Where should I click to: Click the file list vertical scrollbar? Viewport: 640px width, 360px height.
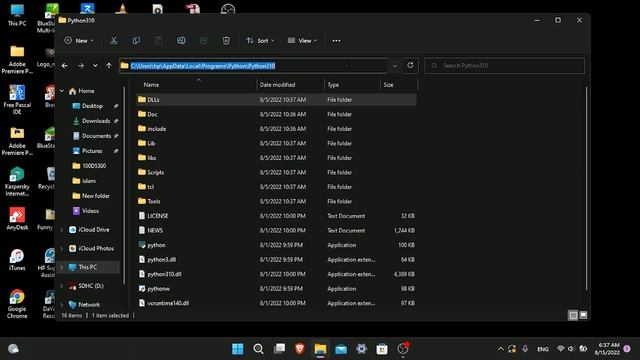pyautogui.click(x=587, y=188)
